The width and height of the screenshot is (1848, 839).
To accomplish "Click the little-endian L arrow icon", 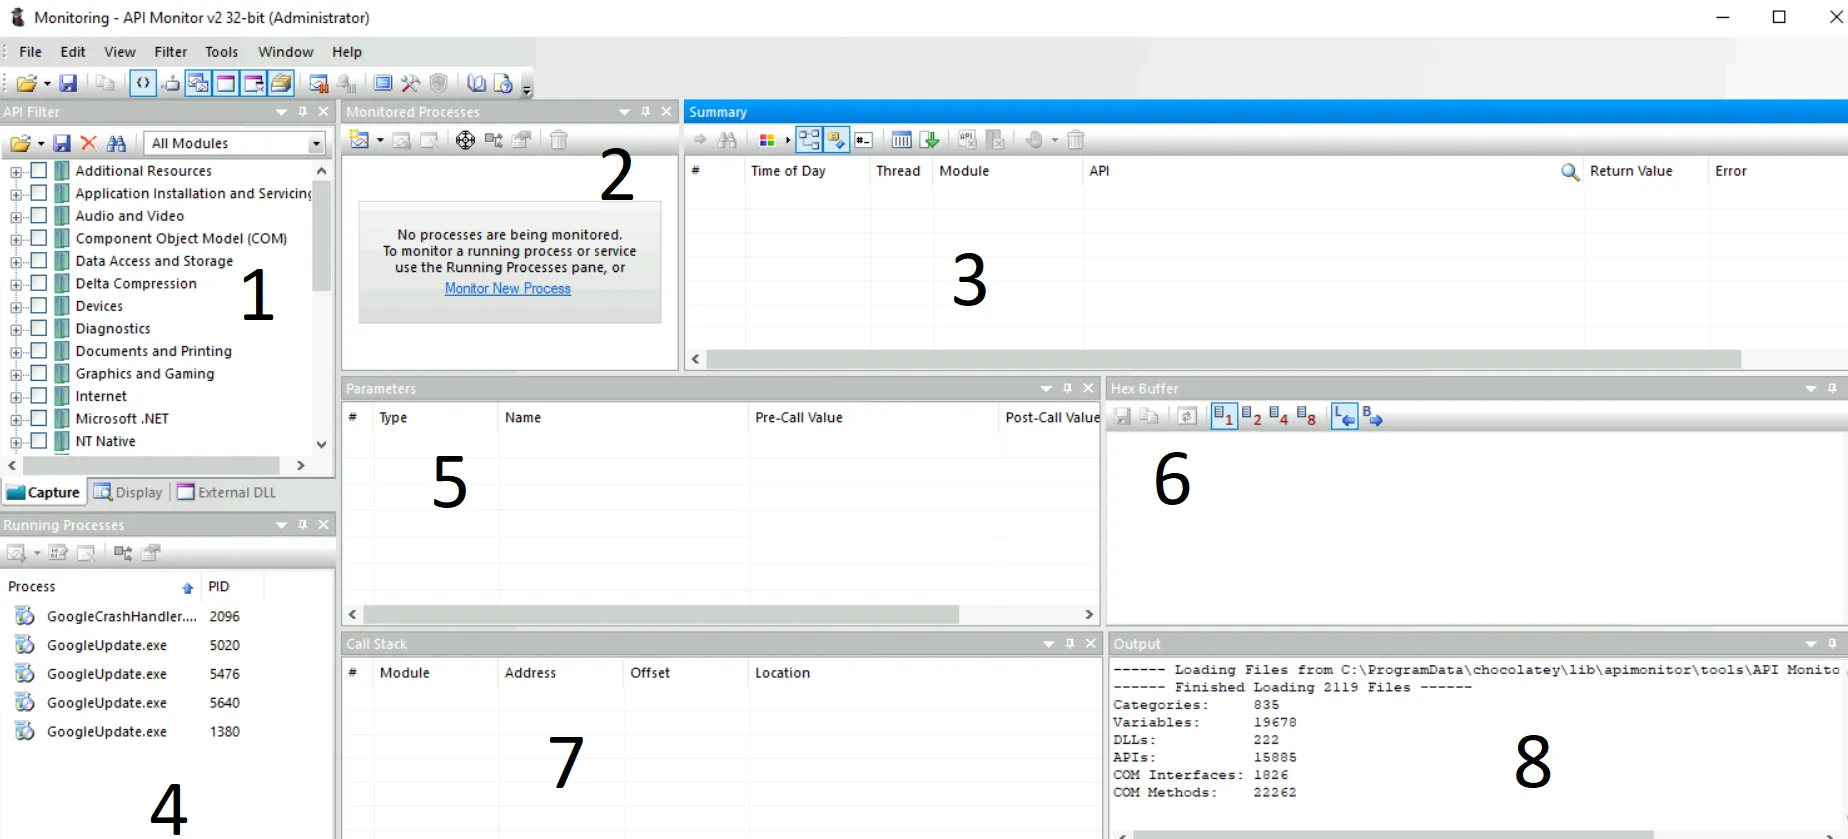I will tap(1344, 416).
